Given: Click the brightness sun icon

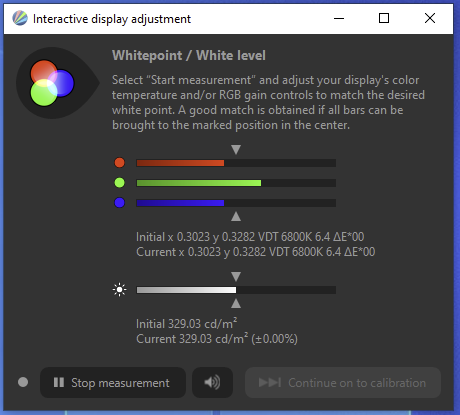Looking at the screenshot, I should click(119, 290).
